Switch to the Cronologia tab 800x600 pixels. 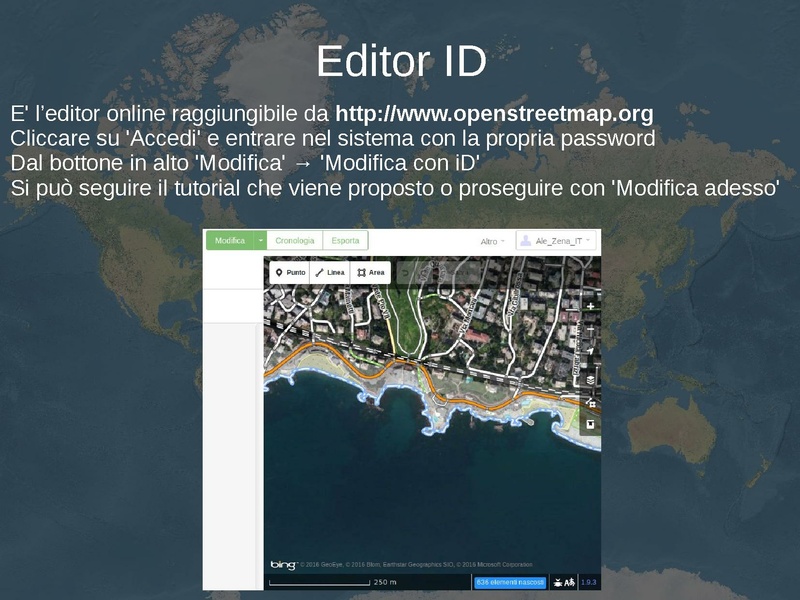tap(295, 241)
